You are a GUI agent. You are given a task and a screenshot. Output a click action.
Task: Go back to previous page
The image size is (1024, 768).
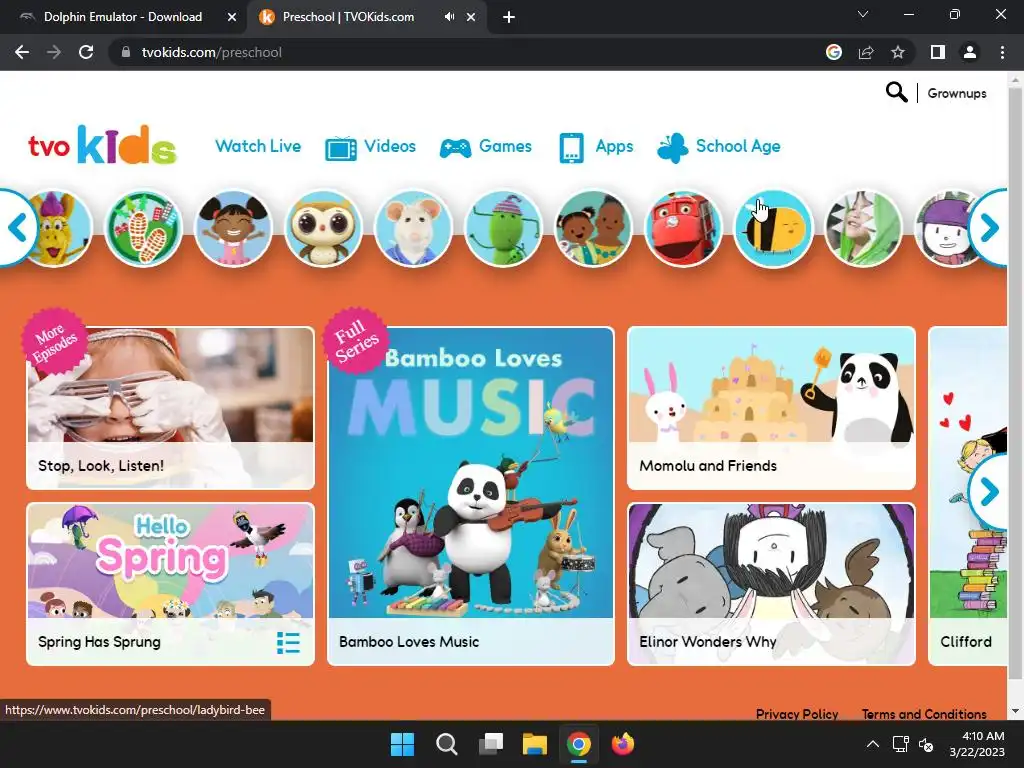coord(22,52)
